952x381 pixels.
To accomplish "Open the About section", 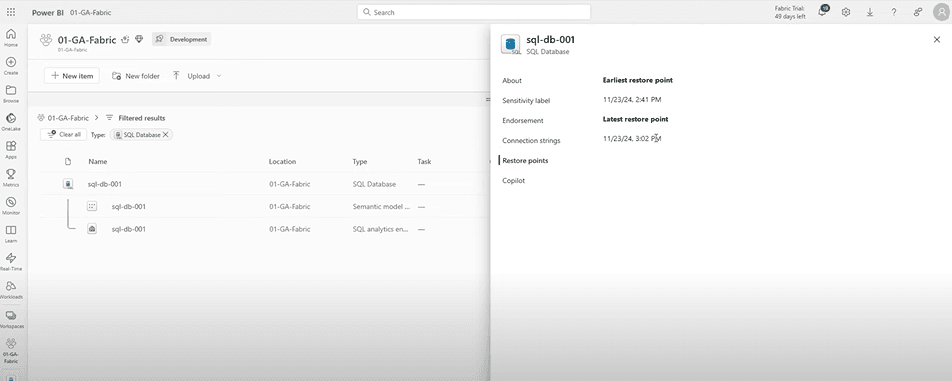I will (x=512, y=80).
